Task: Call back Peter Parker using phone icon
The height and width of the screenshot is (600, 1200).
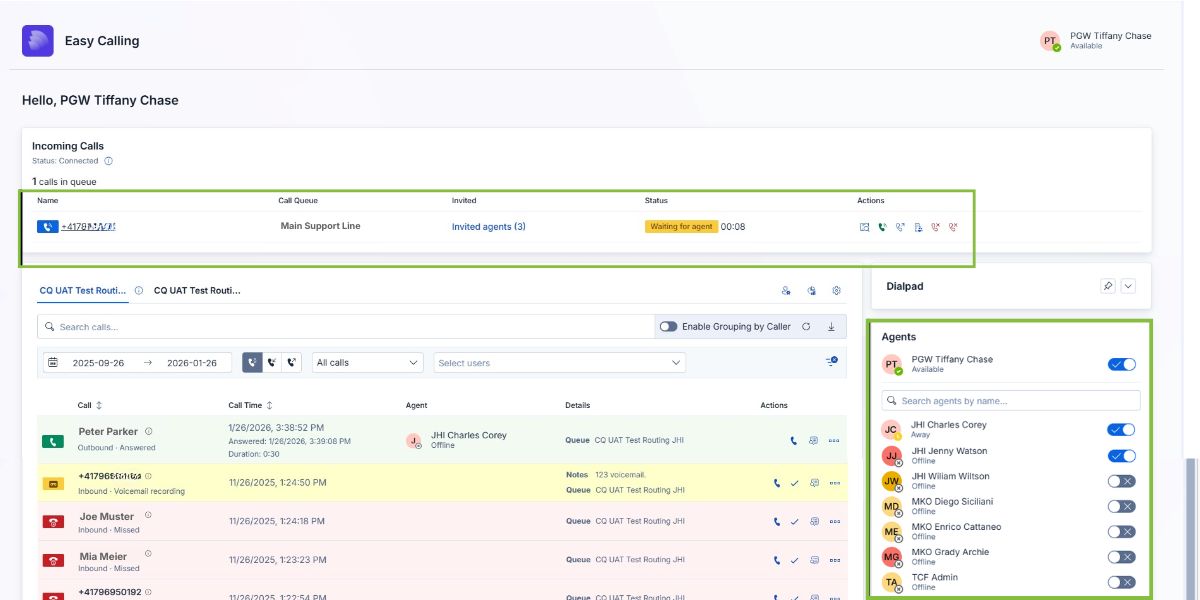Action: coord(794,440)
